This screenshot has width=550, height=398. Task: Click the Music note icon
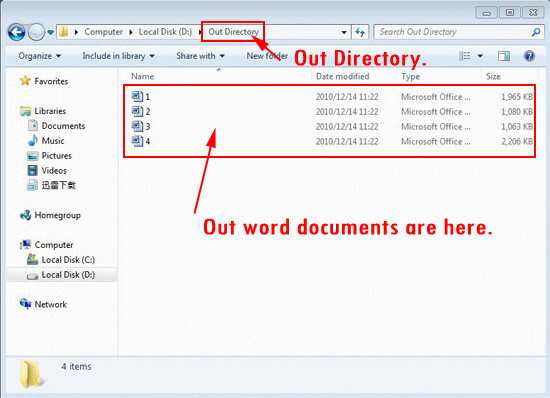click(33, 140)
